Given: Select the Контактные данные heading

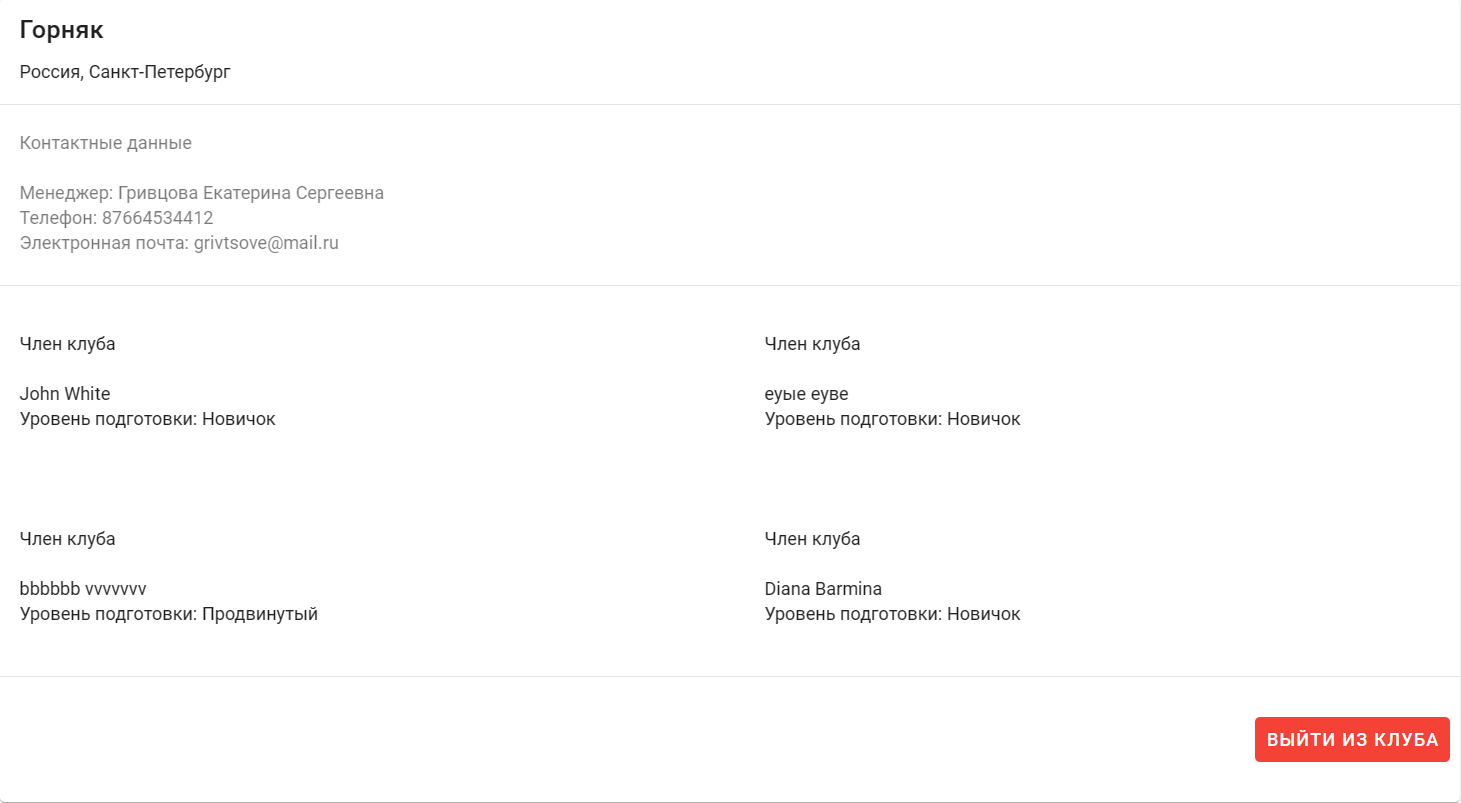Looking at the screenshot, I should (x=105, y=143).
